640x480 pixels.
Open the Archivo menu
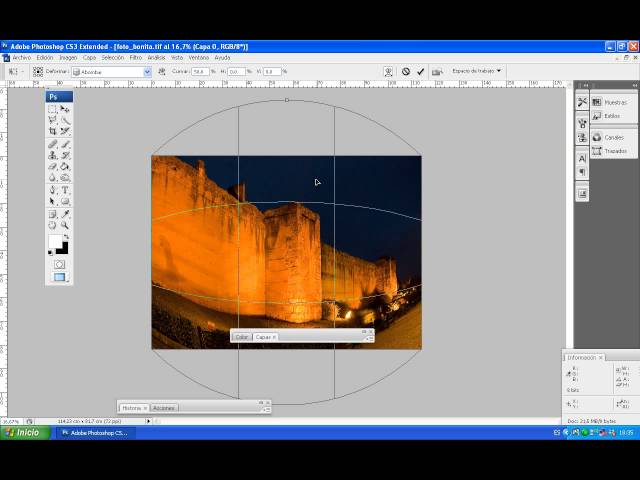click(x=22, y=58)
